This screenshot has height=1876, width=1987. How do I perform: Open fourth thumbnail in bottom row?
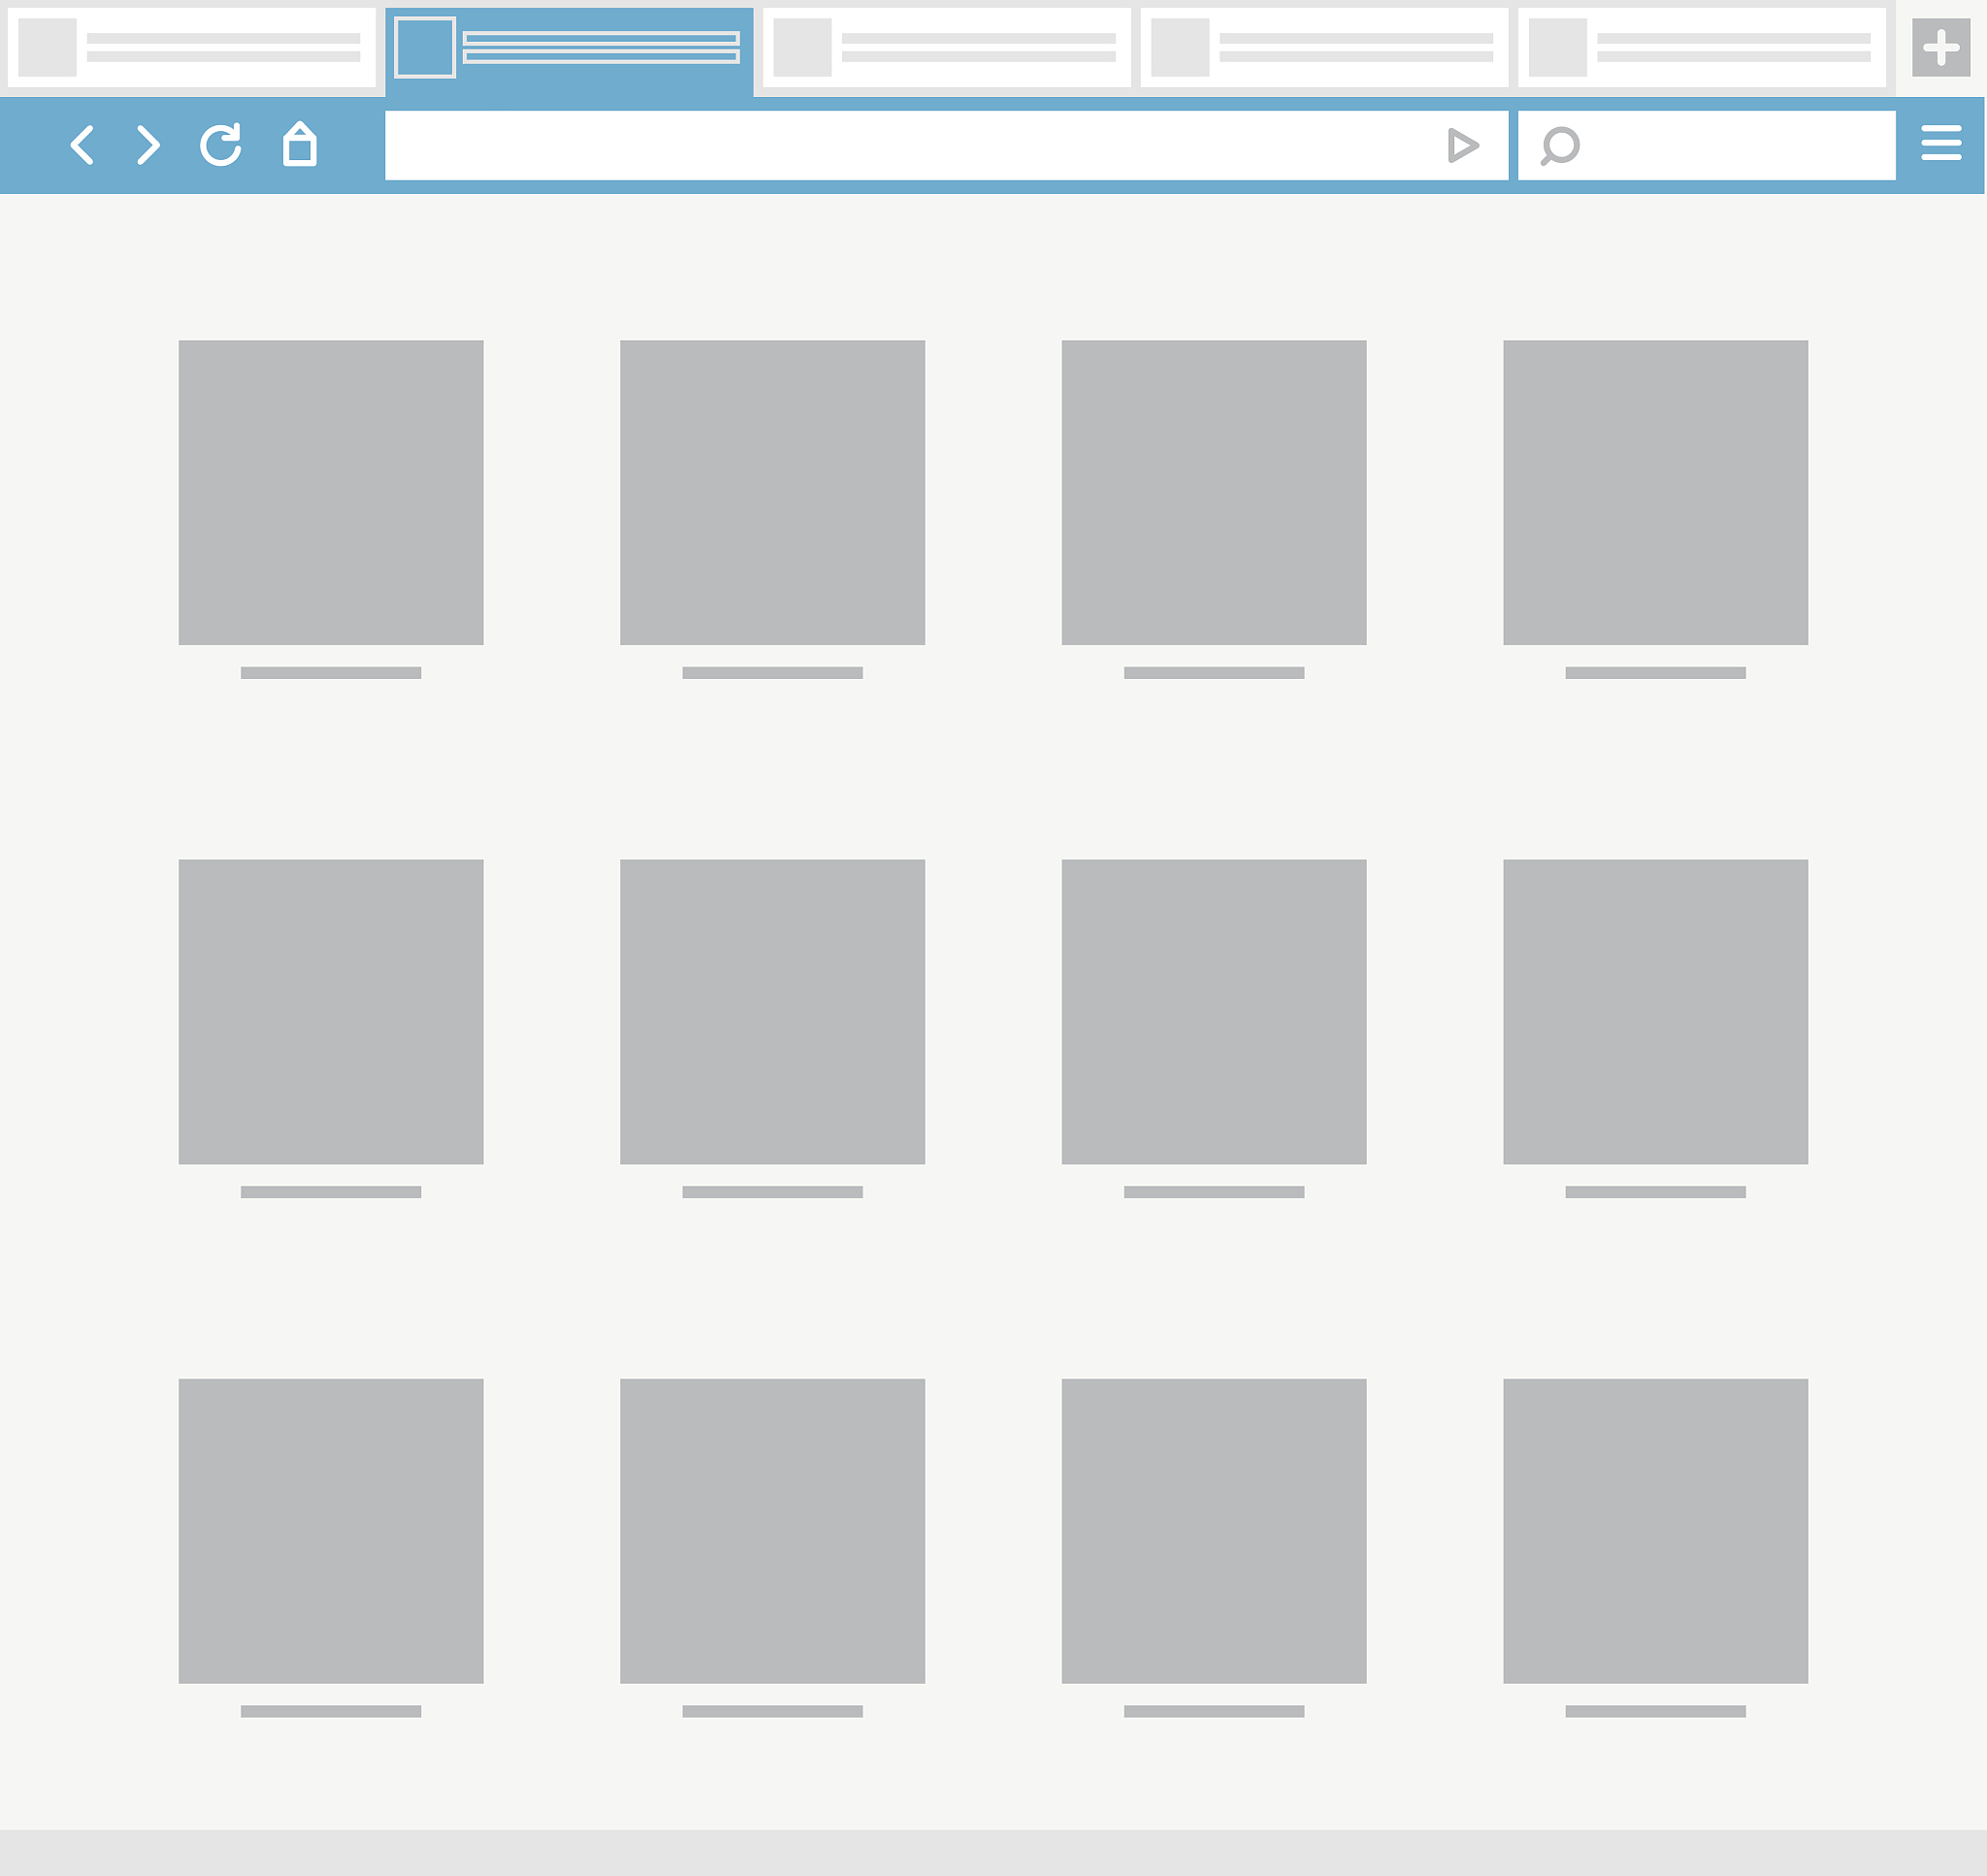click(x=1655, y=1531)
